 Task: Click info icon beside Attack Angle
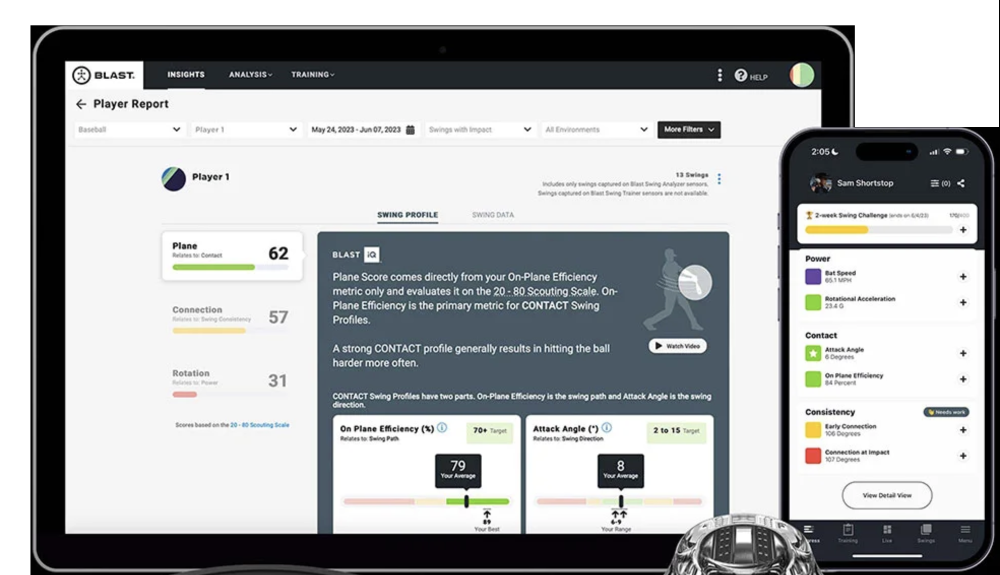coord(607,428)
